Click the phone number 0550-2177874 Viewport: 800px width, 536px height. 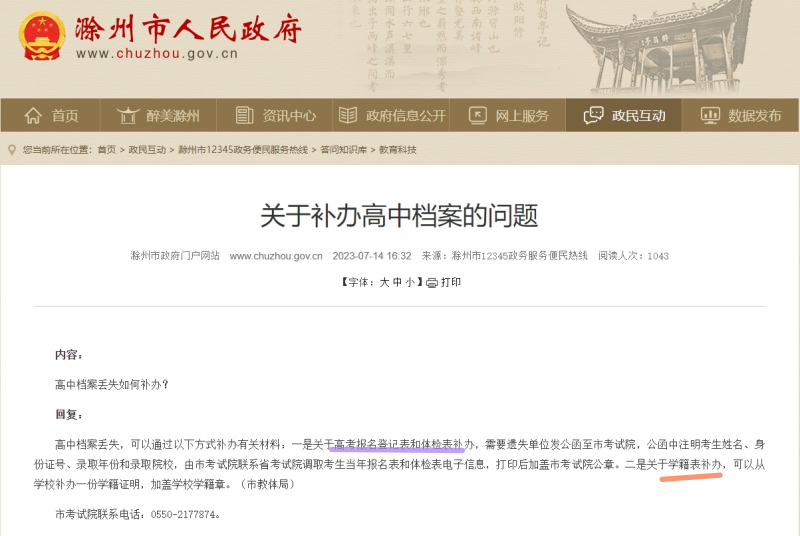click(183, 515)
